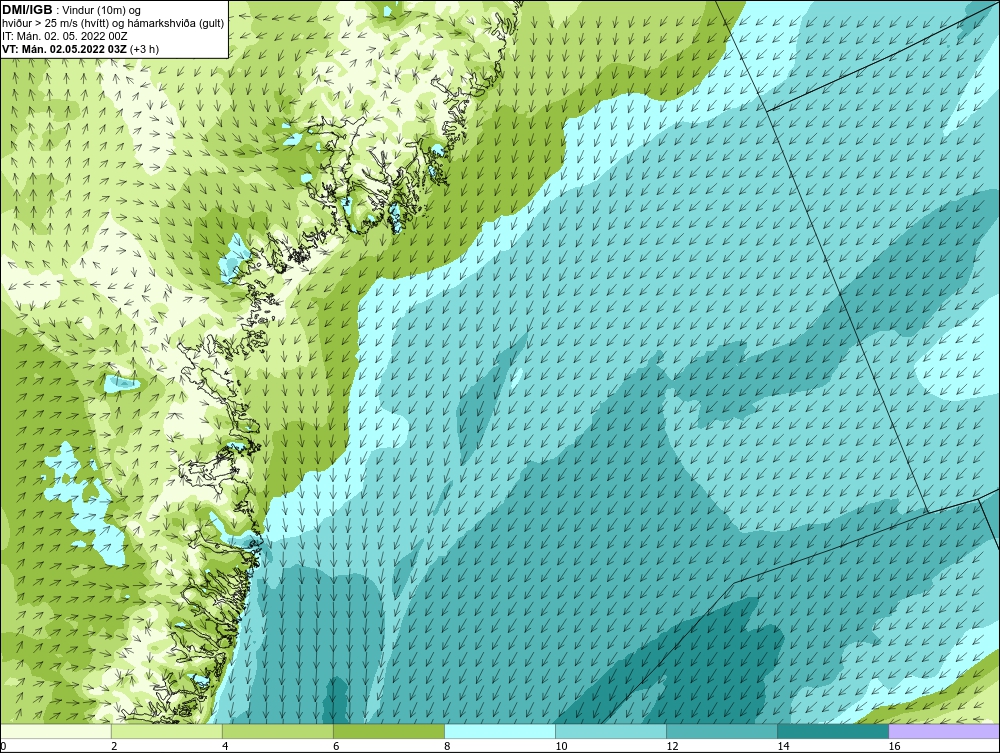
Task: Click the 4–6 m/s legend color swatch
Action: [x=278, y=731]
